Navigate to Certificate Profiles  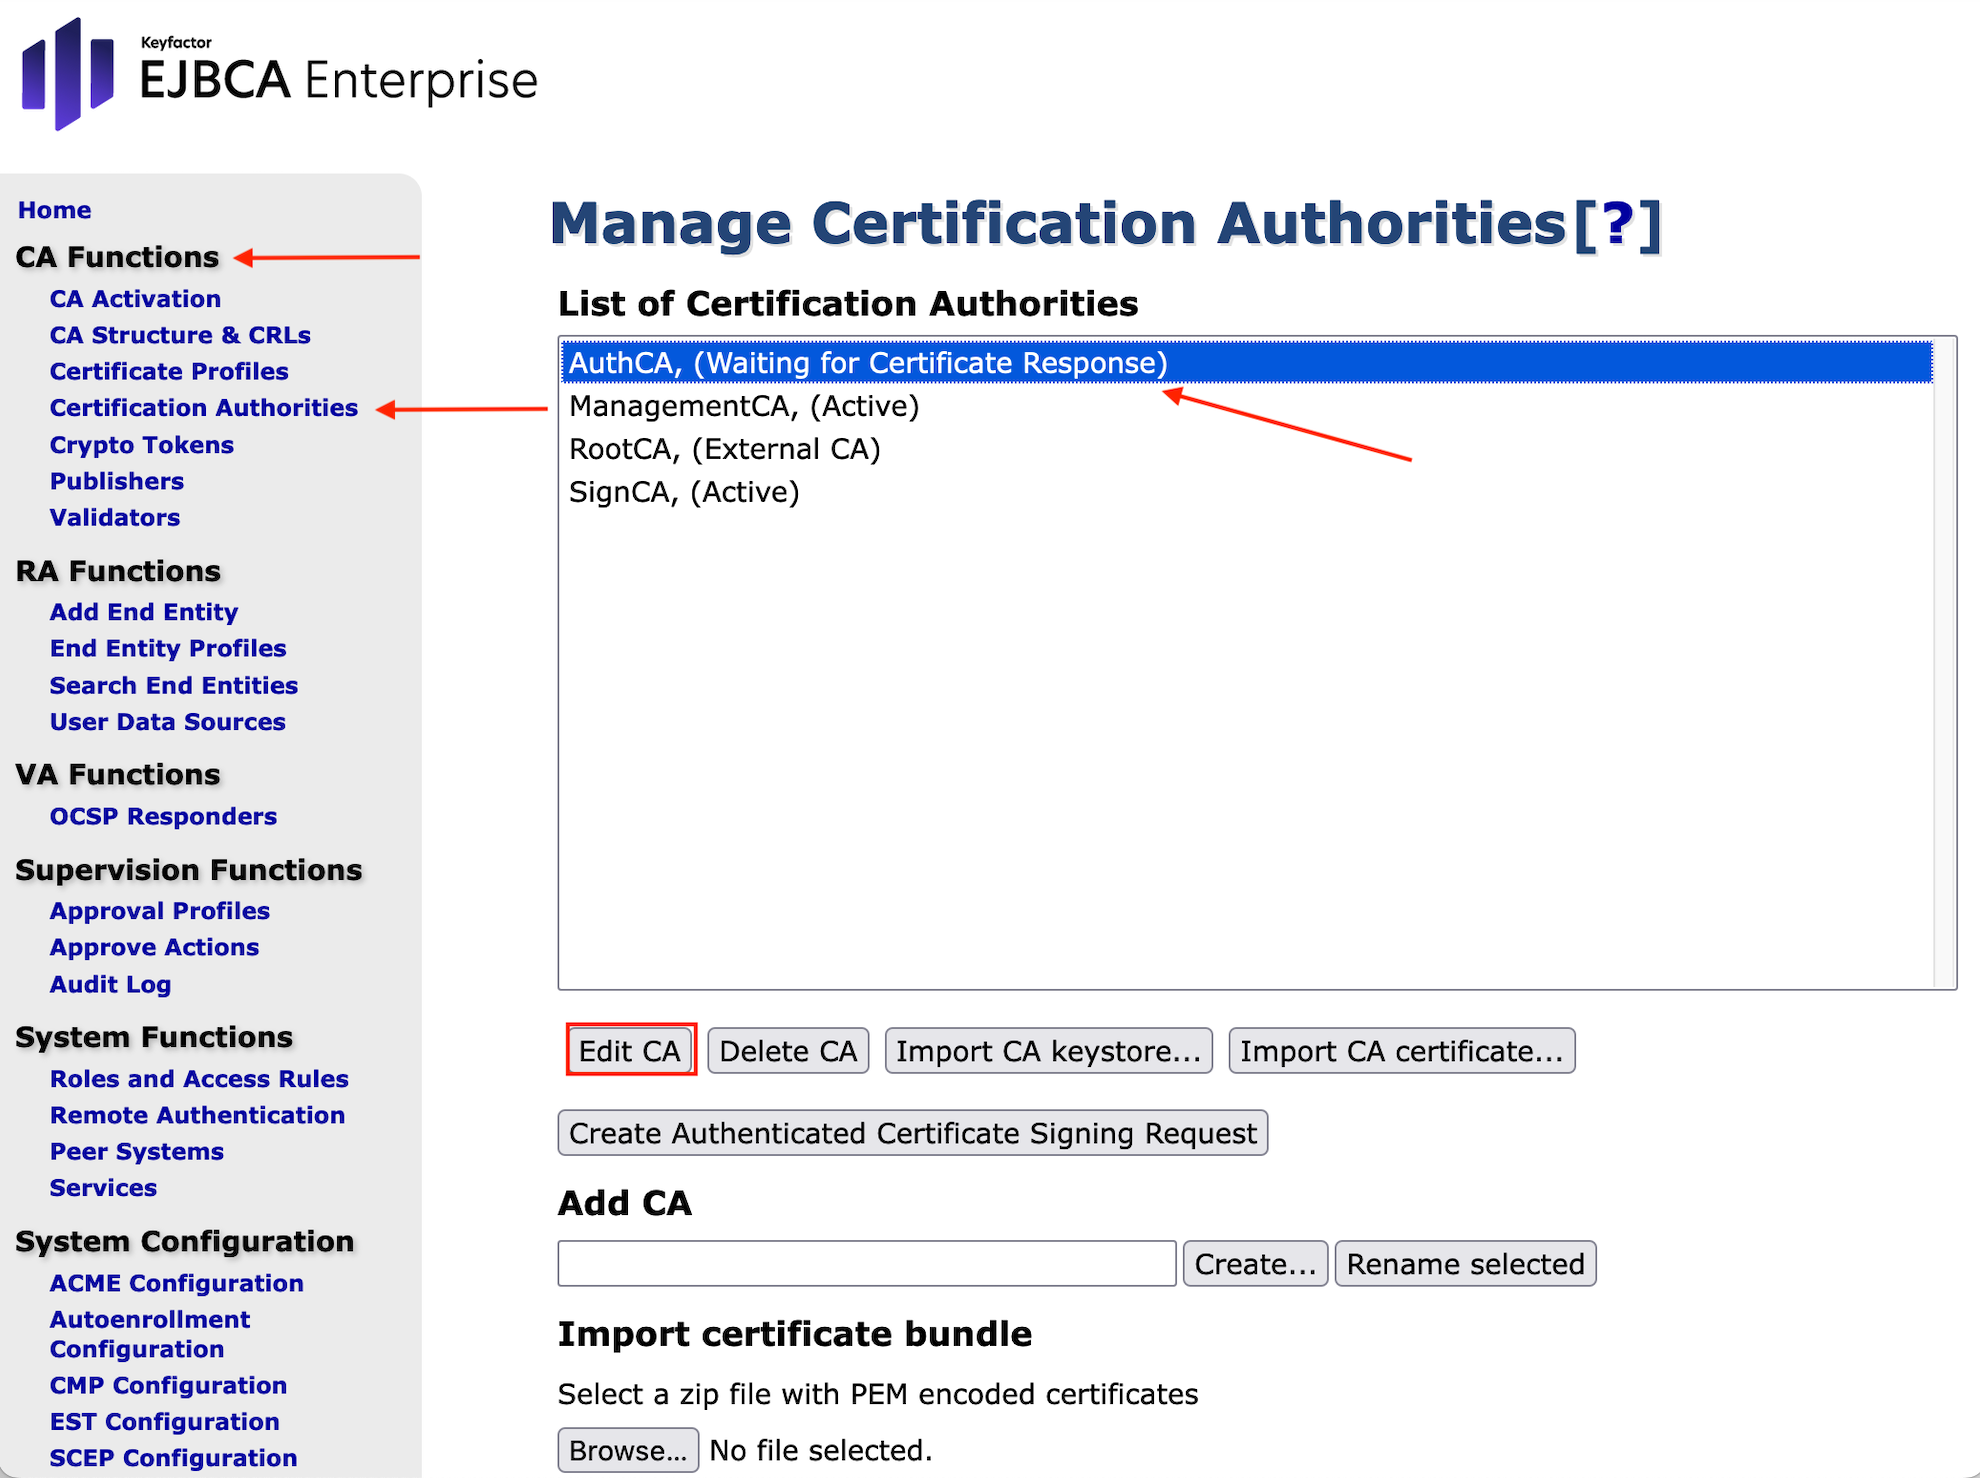tap(169, 372)
